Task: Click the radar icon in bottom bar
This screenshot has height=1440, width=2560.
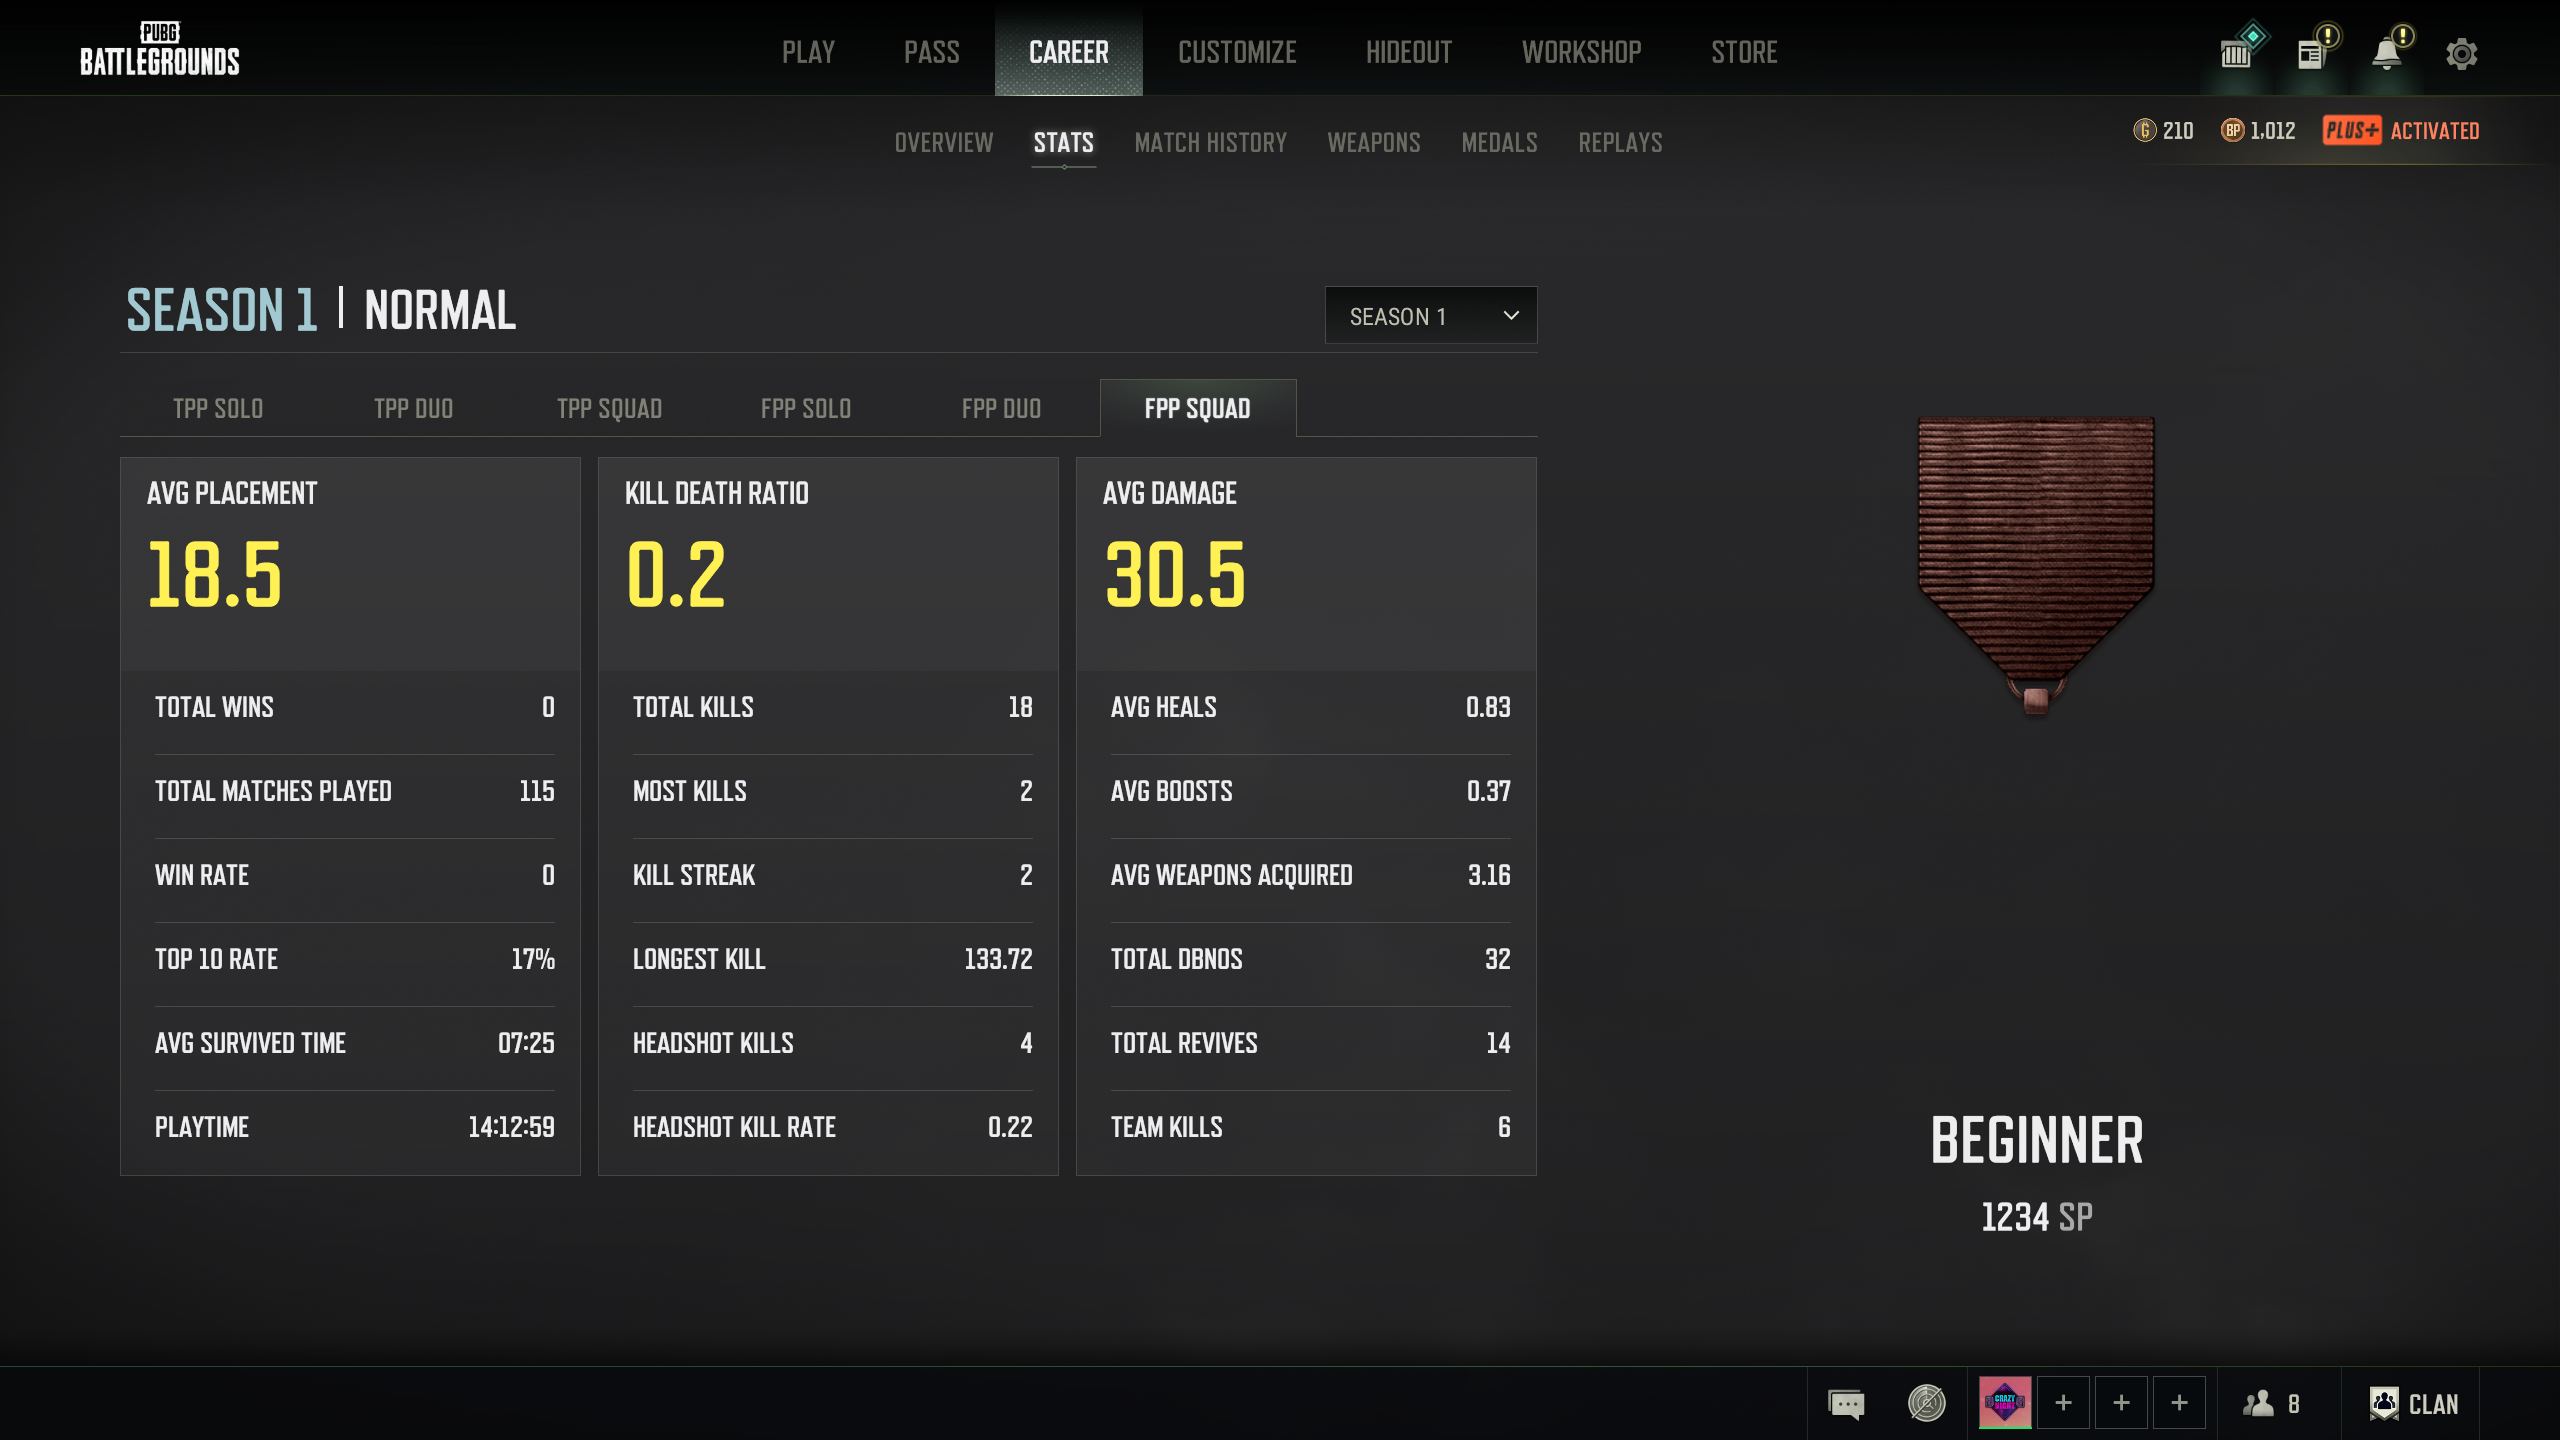Action: pos(1927,1403)
